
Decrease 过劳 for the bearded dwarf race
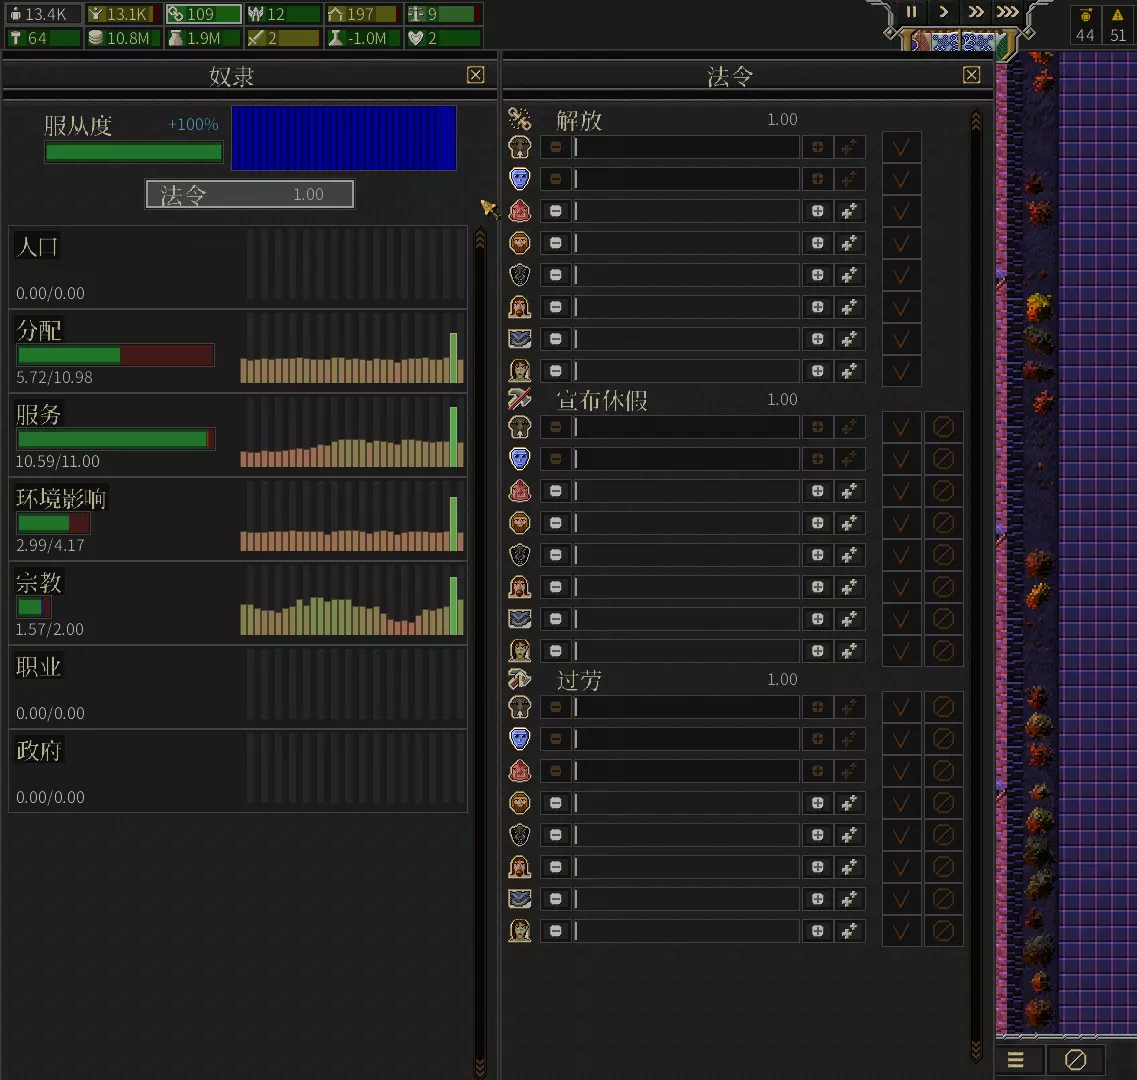pyautogui.click(x=555, y=803)
